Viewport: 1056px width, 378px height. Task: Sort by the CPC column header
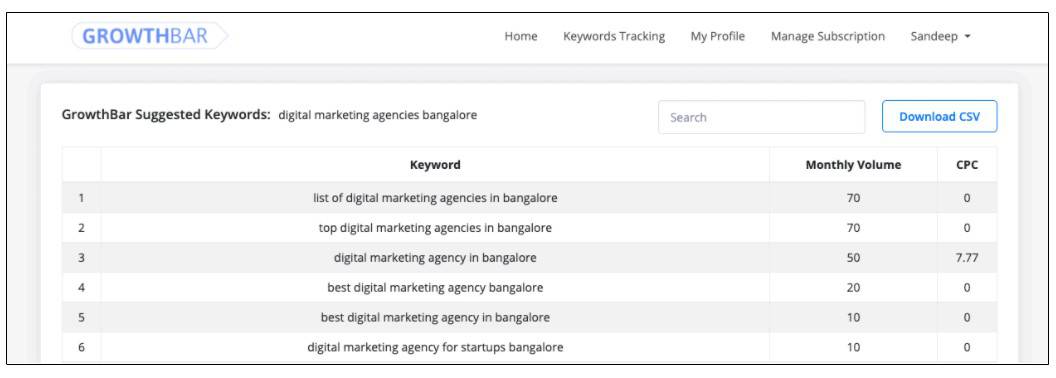point(966,164)
